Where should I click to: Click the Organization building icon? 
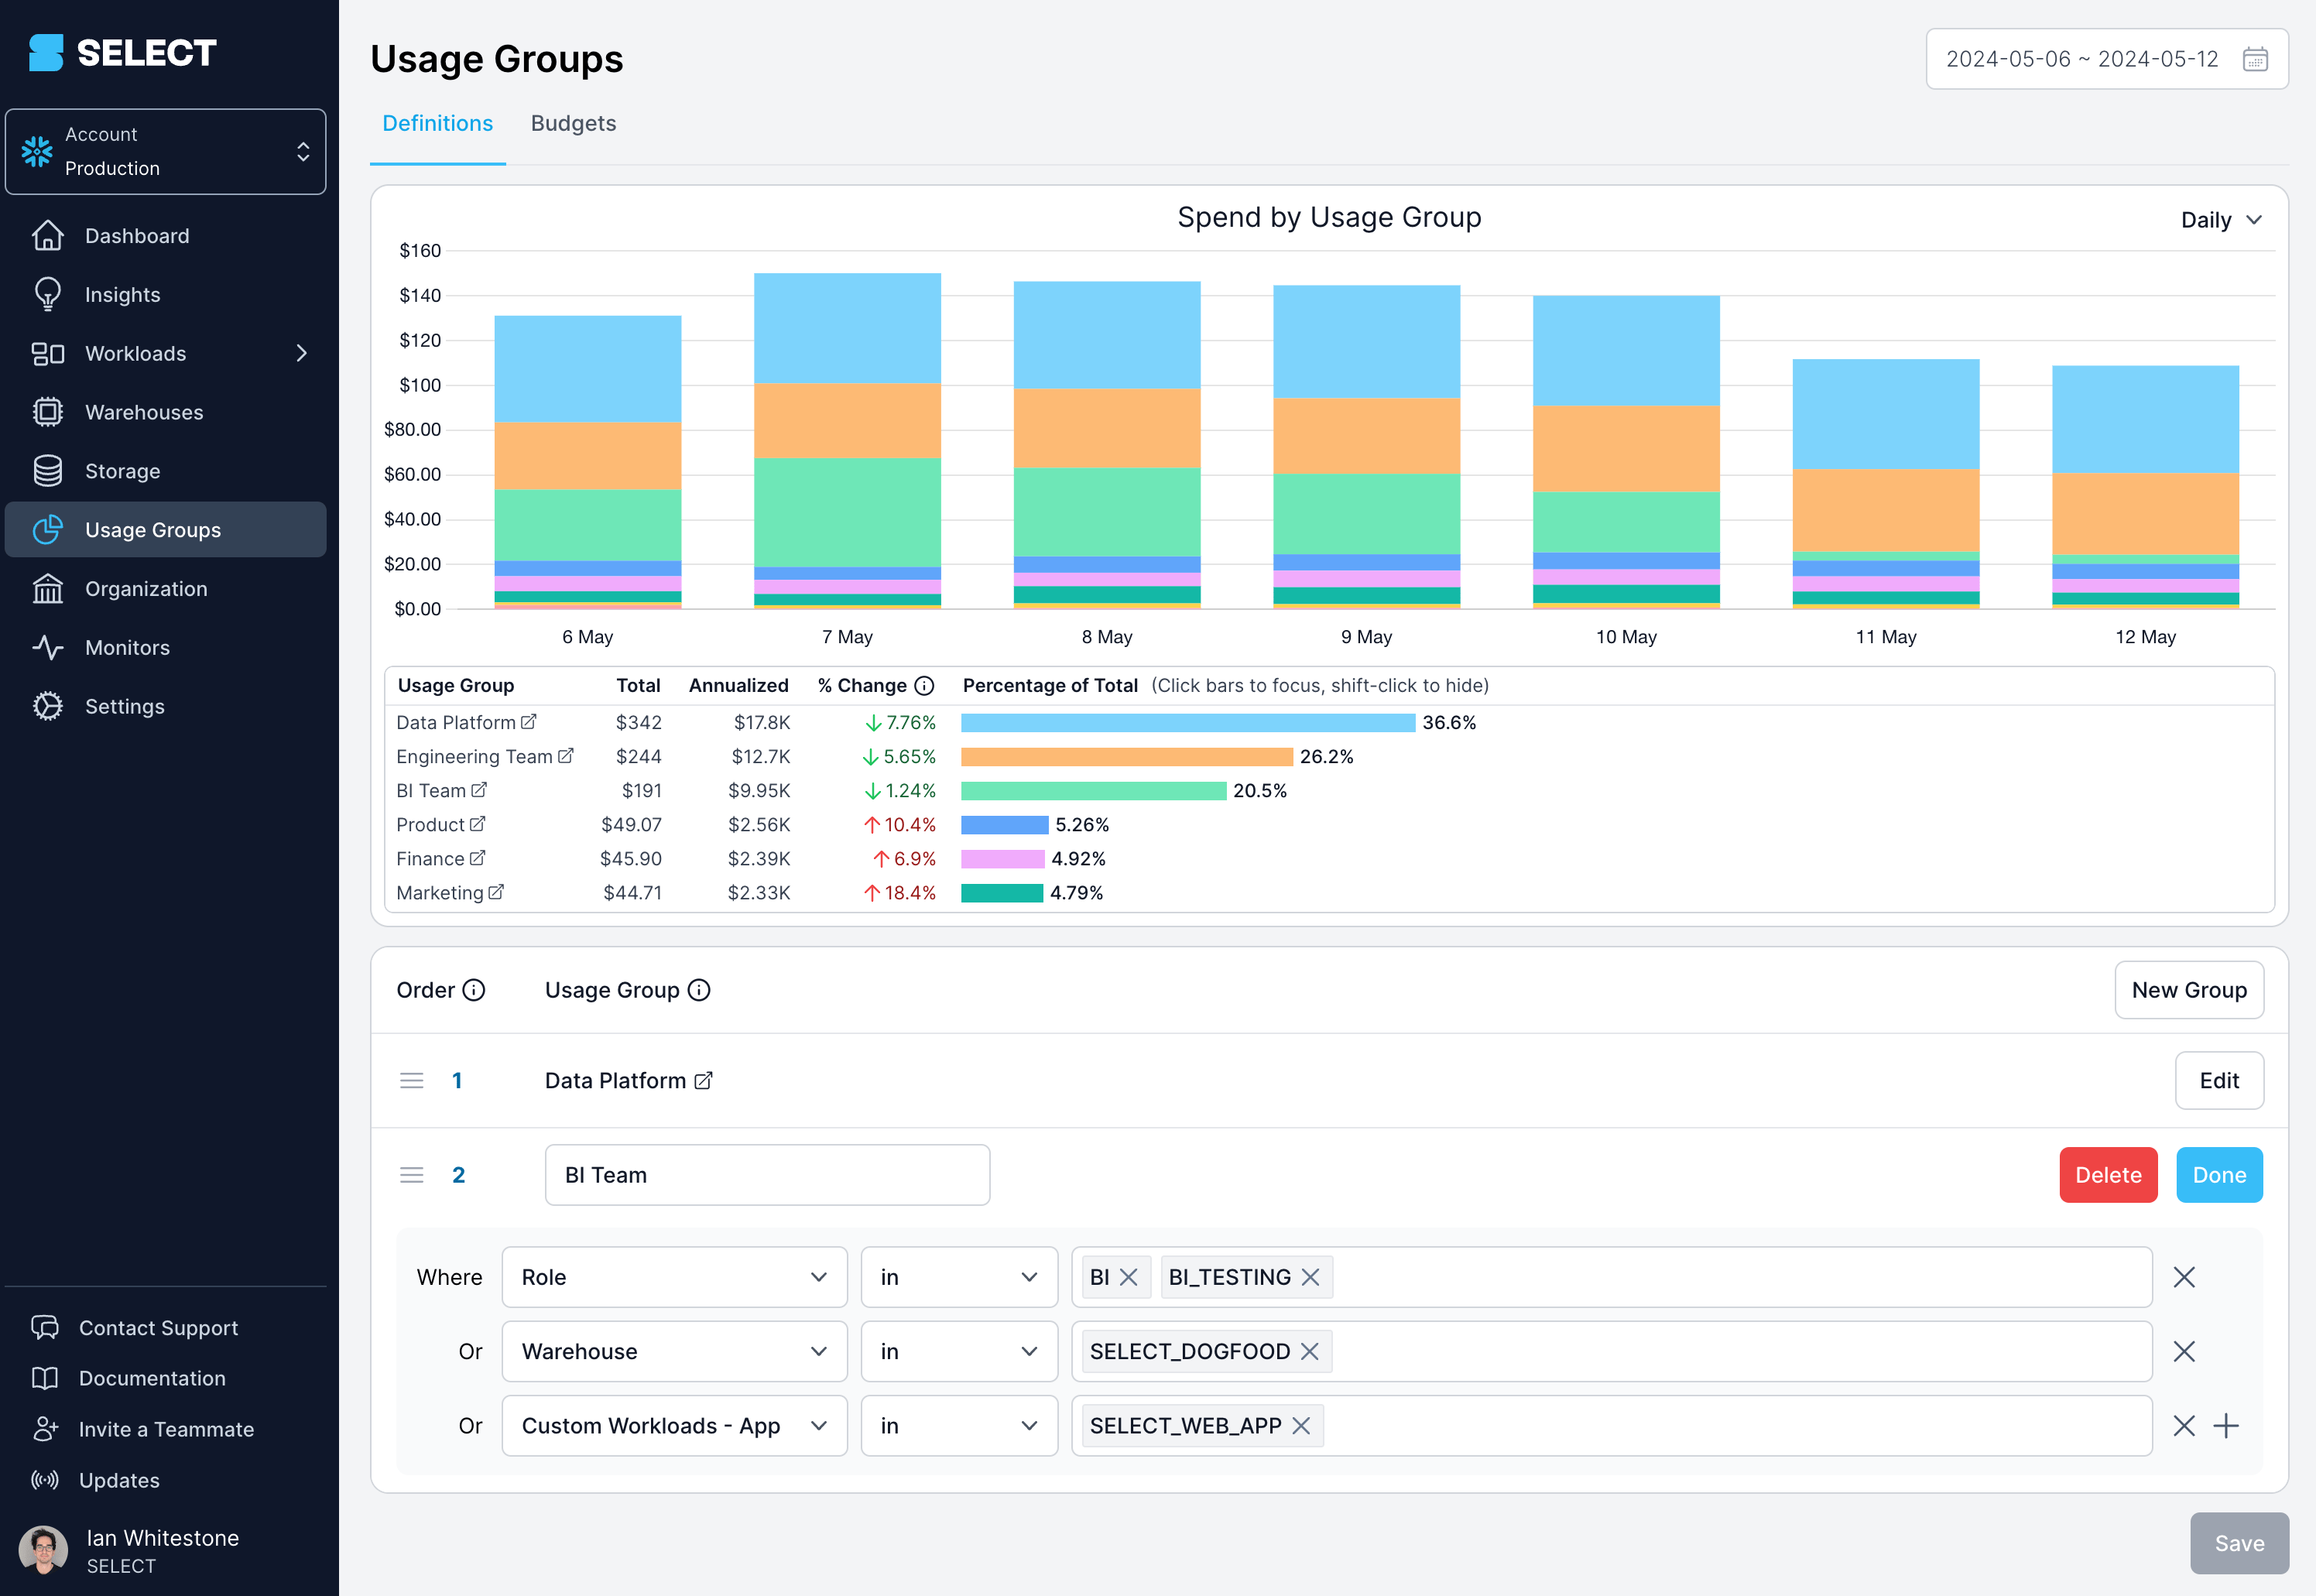tap(48, 588)
